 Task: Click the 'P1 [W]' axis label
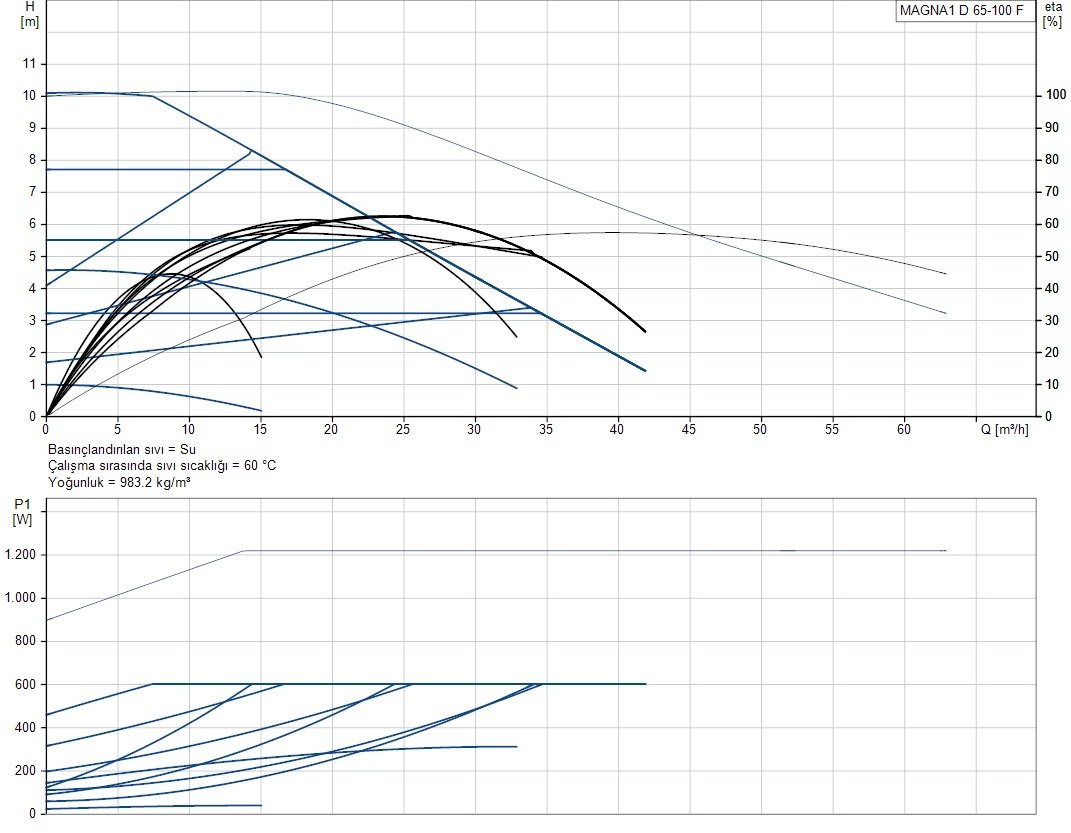point(23,512)
